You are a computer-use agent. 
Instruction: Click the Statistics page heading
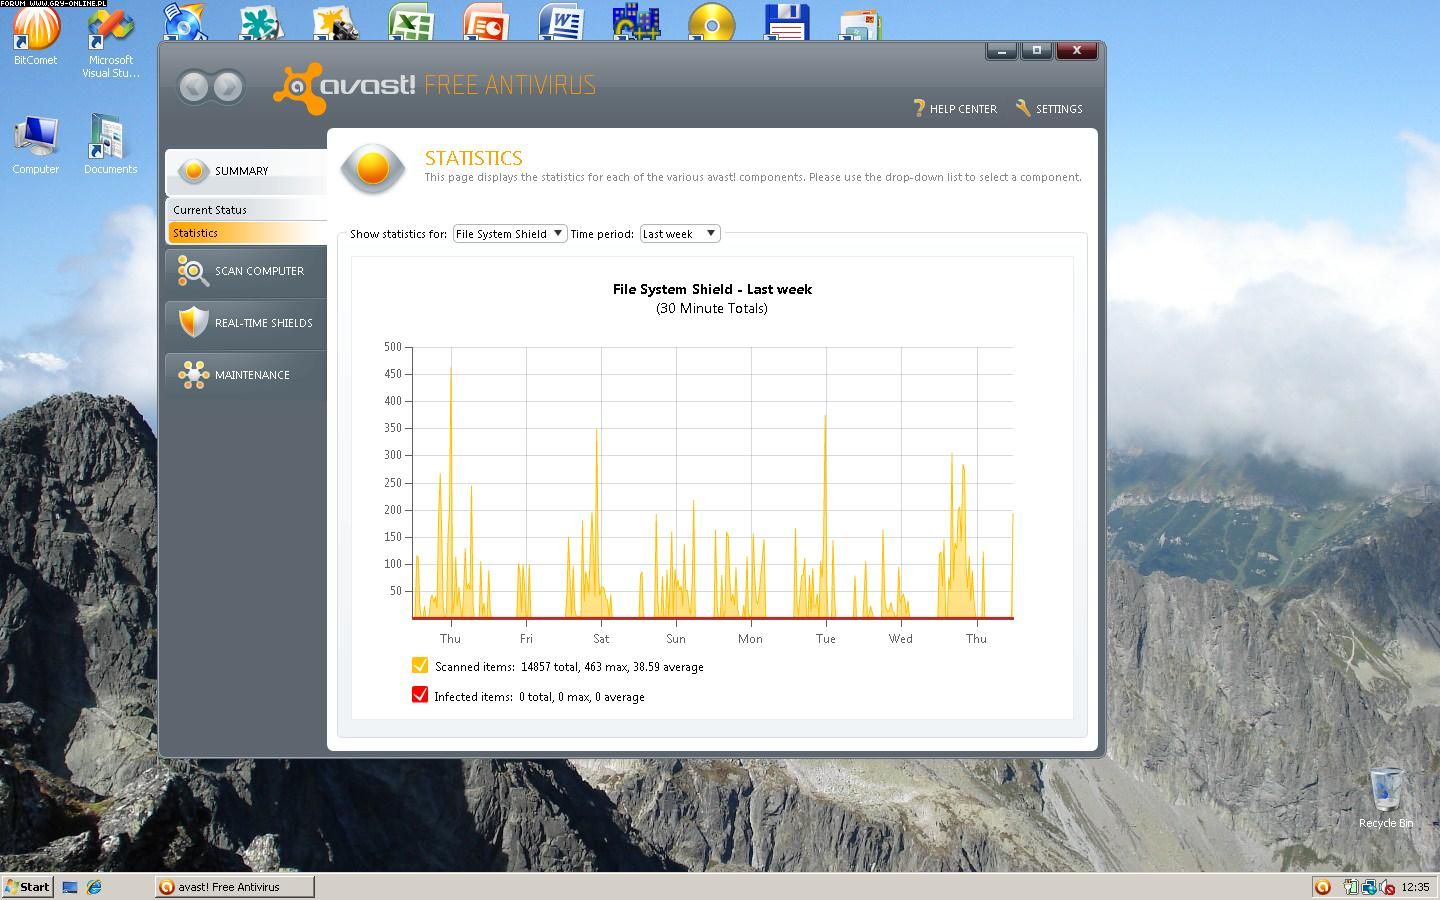[474, 158]
